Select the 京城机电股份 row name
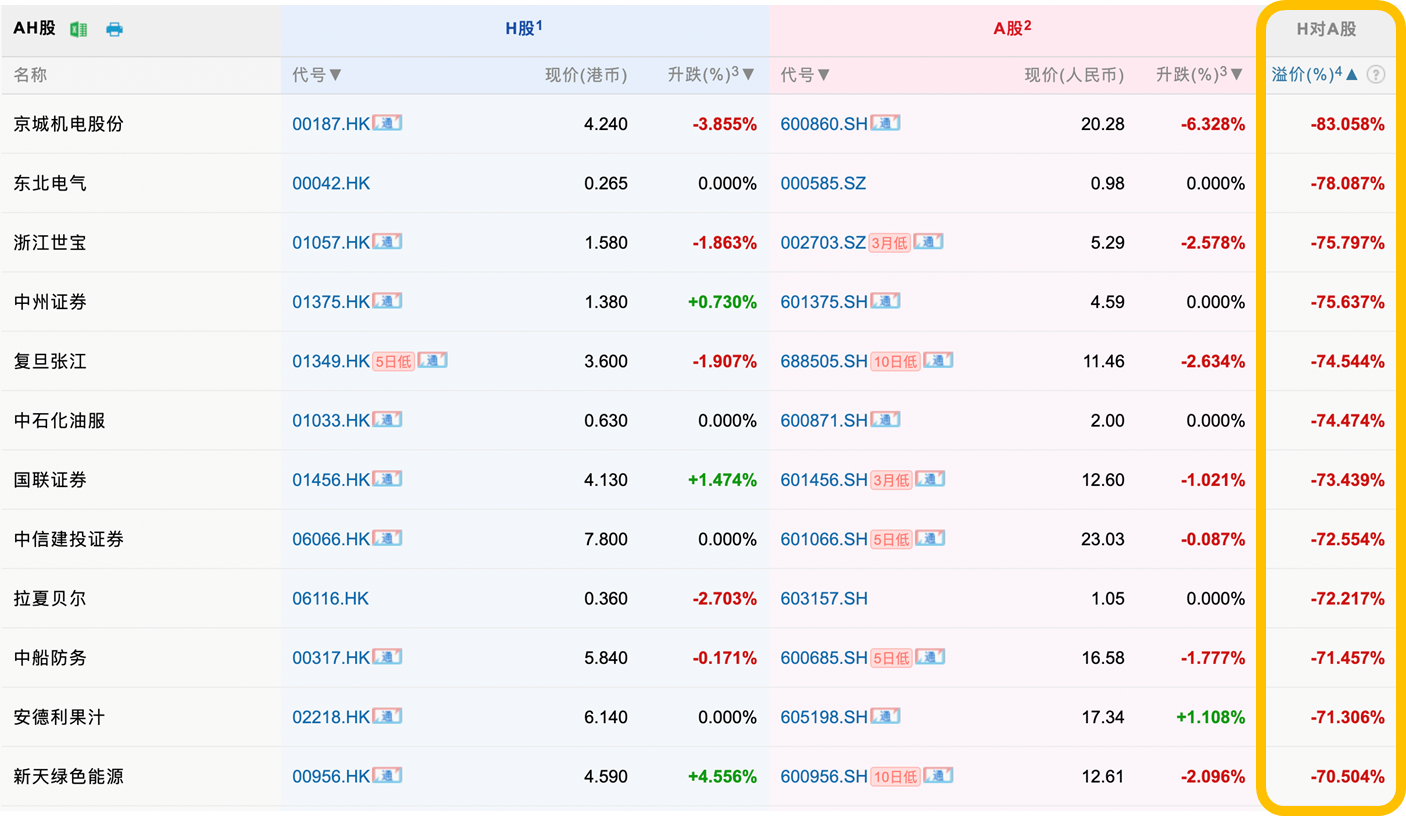Screen dimensions: 1406x816 pos(69,125)
